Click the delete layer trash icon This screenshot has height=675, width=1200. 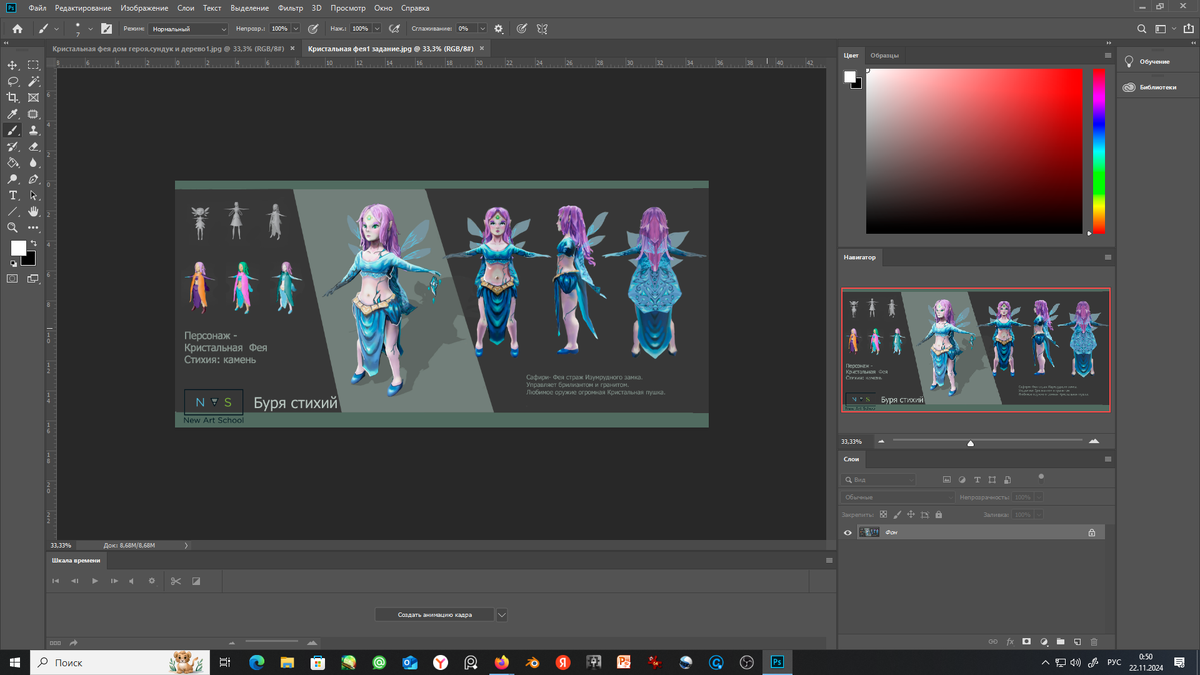click(x=1094, y=642)
